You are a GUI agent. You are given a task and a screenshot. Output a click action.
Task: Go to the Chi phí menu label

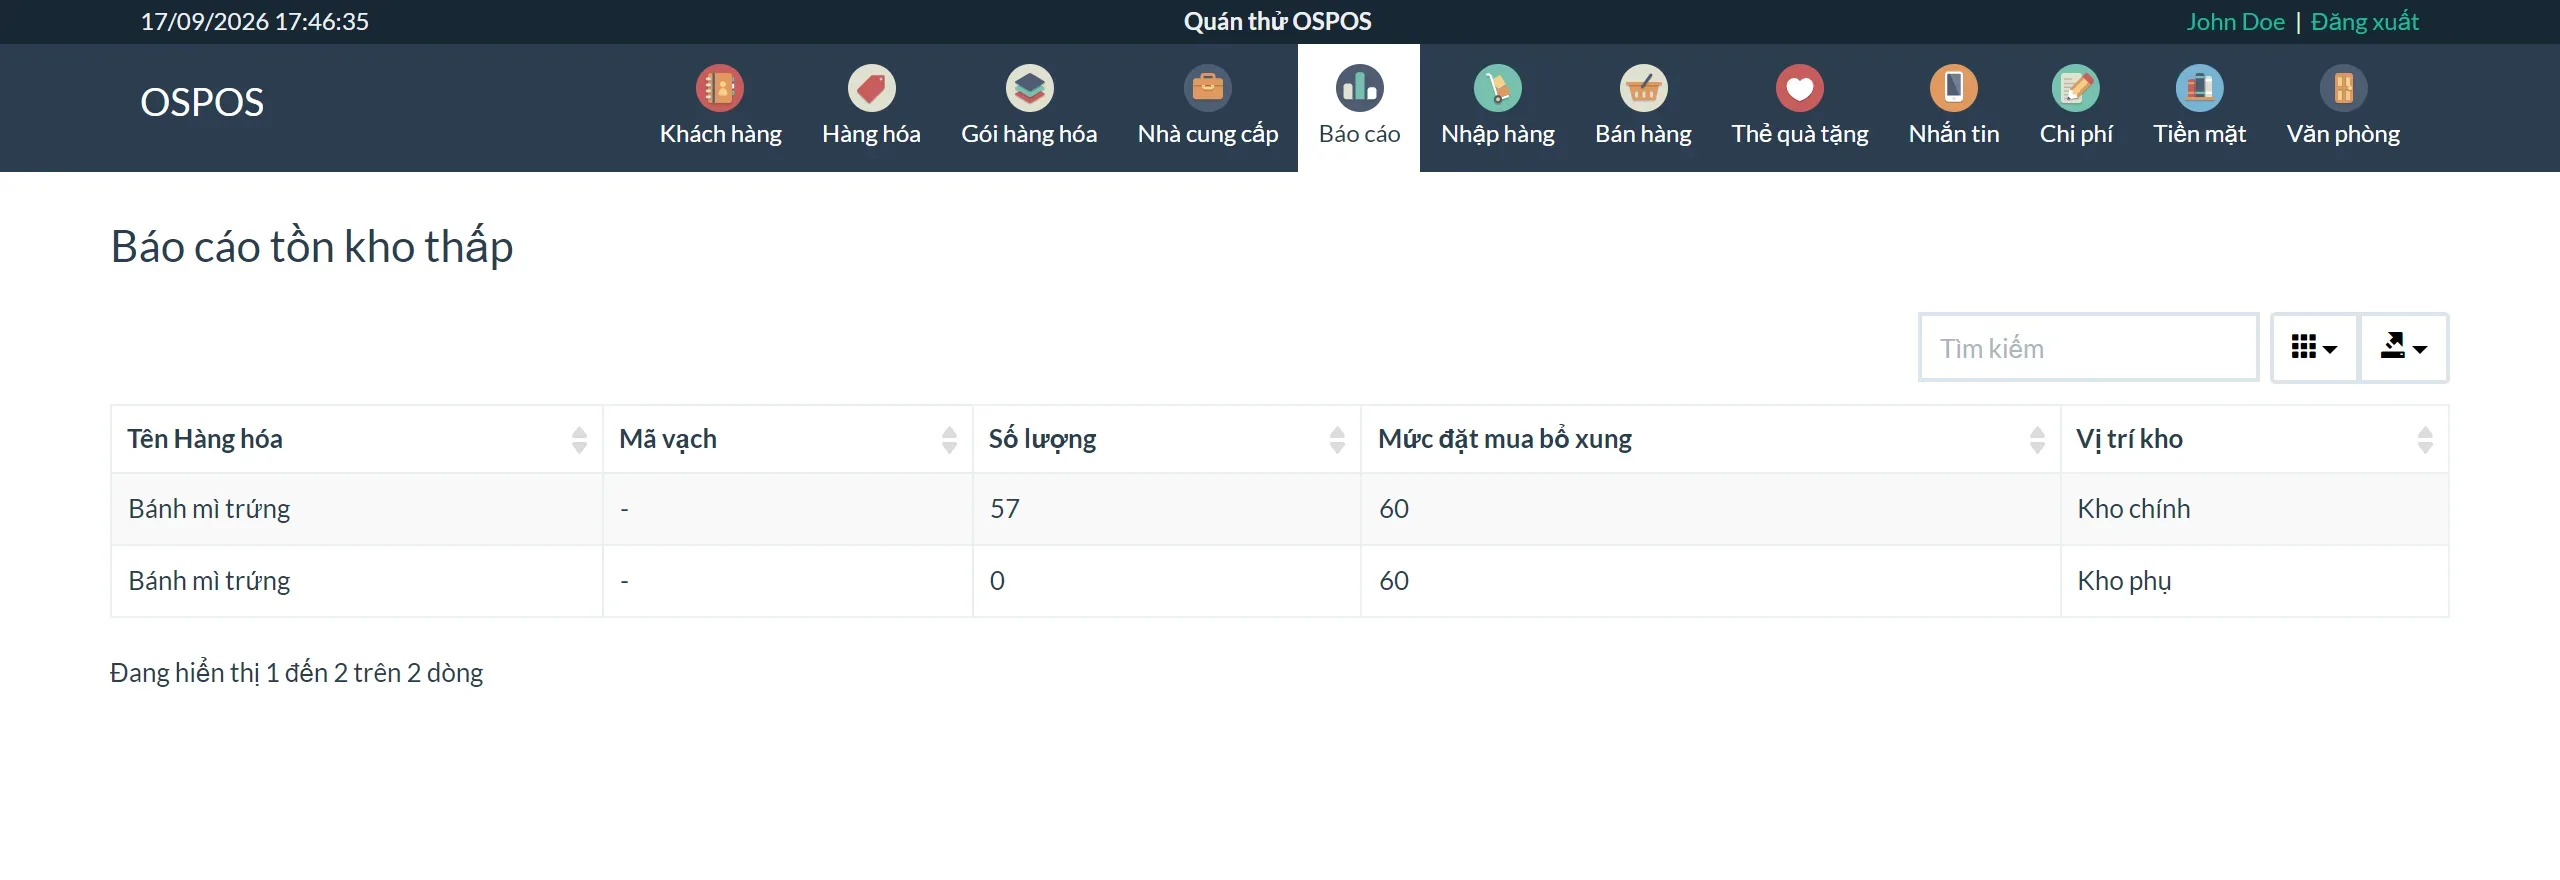point(2076,134)
